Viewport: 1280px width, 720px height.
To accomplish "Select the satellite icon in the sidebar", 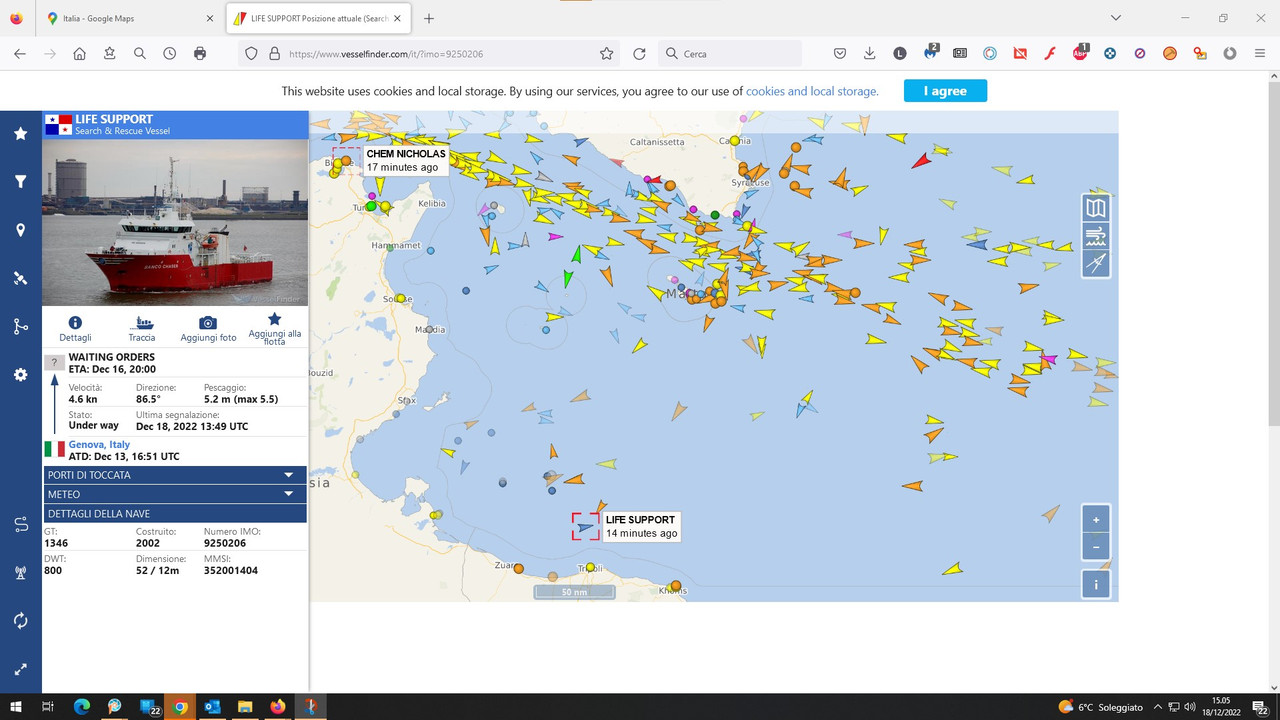I will tap(20, 278).
